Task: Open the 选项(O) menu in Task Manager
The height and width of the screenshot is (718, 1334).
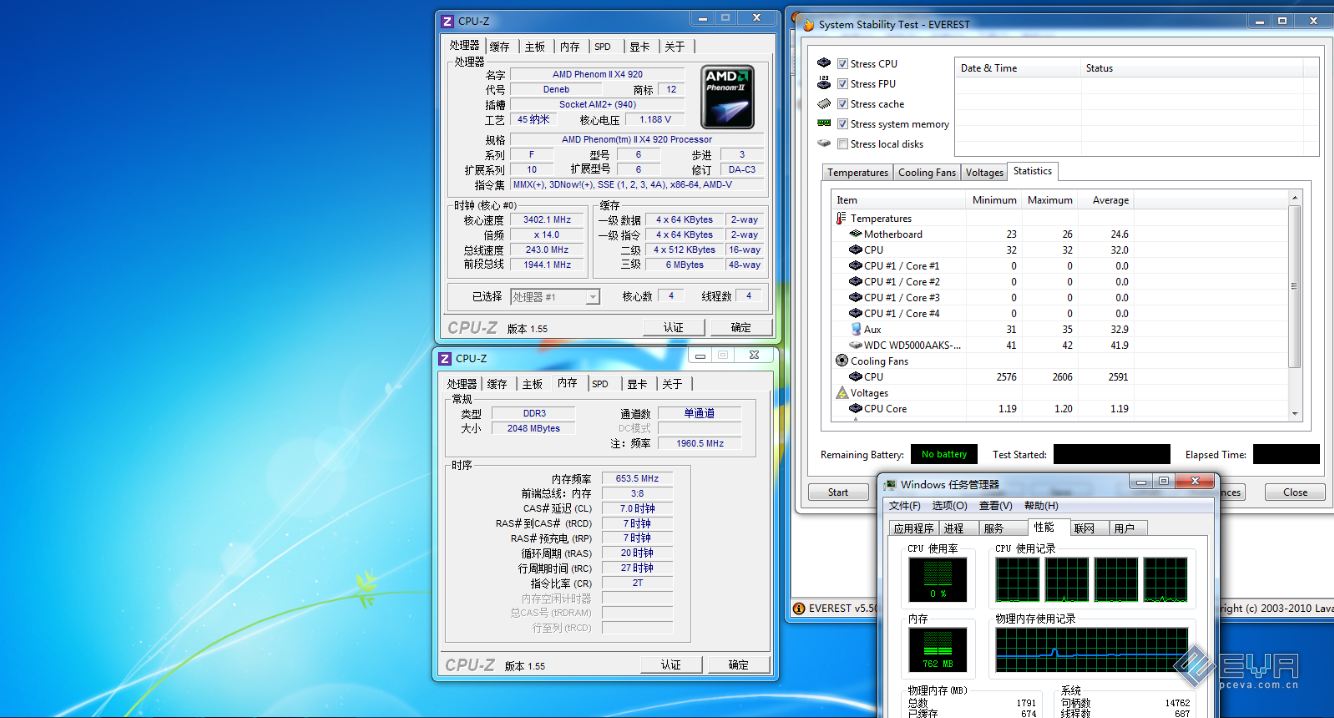Action: 950,506
